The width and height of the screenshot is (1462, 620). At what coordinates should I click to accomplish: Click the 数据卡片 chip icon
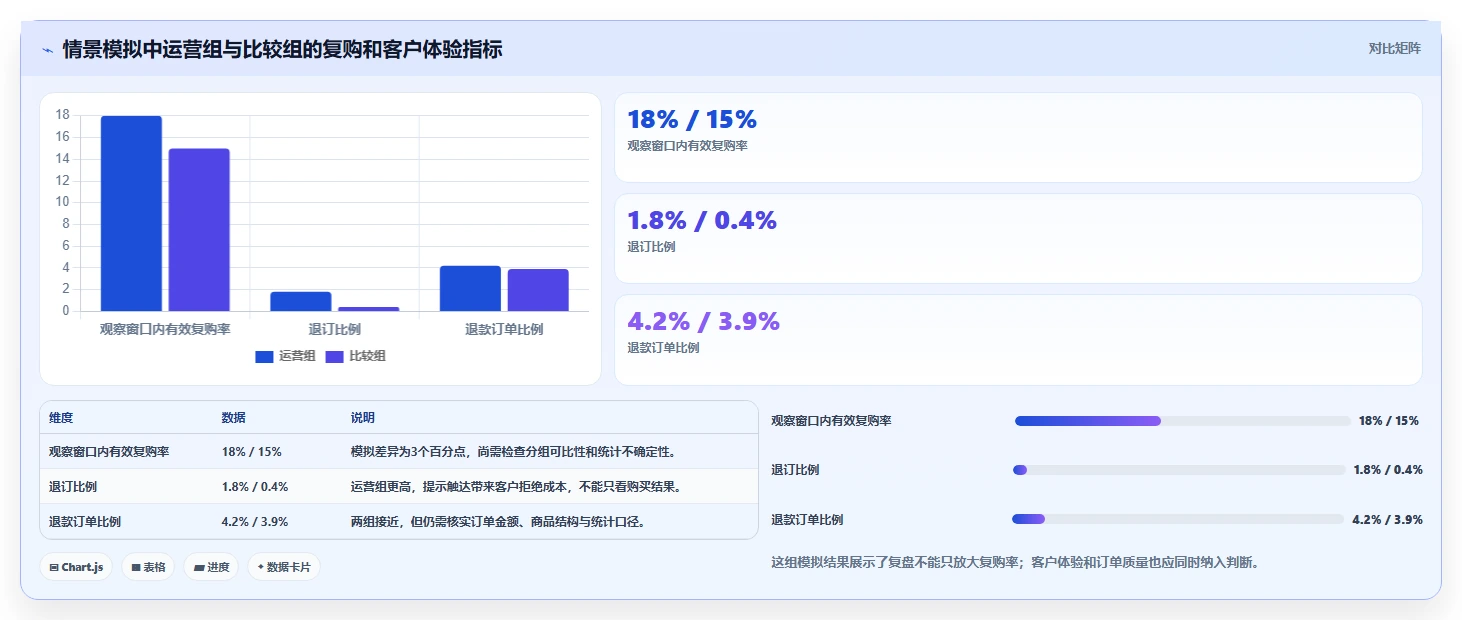coord(261,567)
